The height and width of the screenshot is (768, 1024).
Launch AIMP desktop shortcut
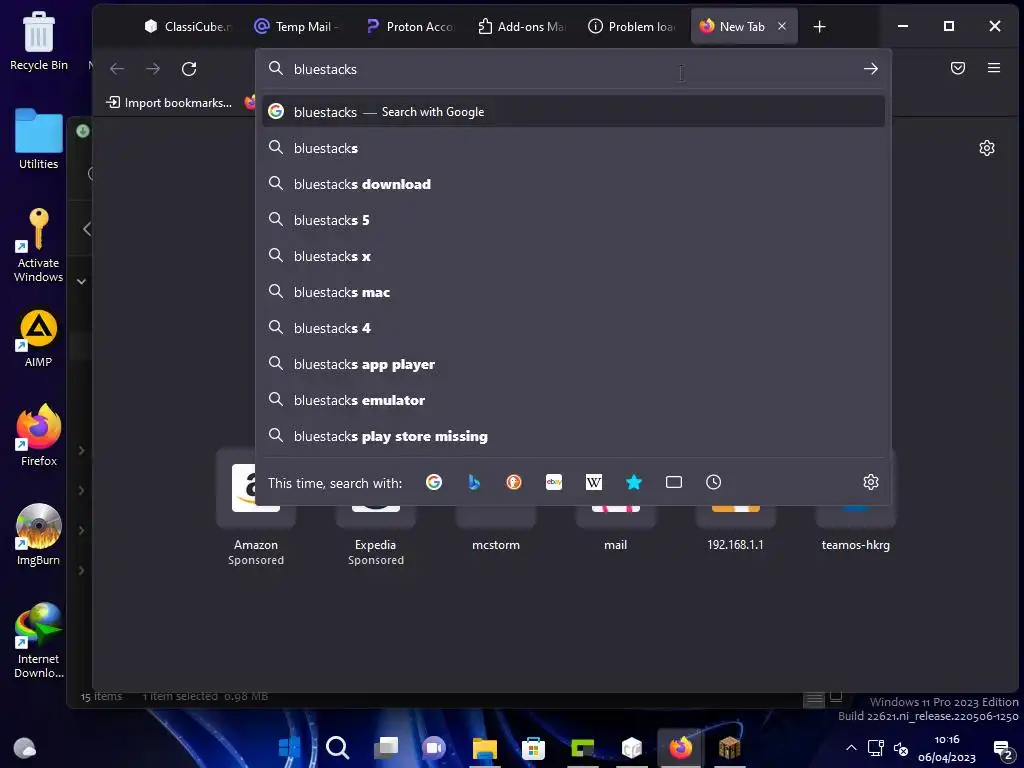[39, 338]
